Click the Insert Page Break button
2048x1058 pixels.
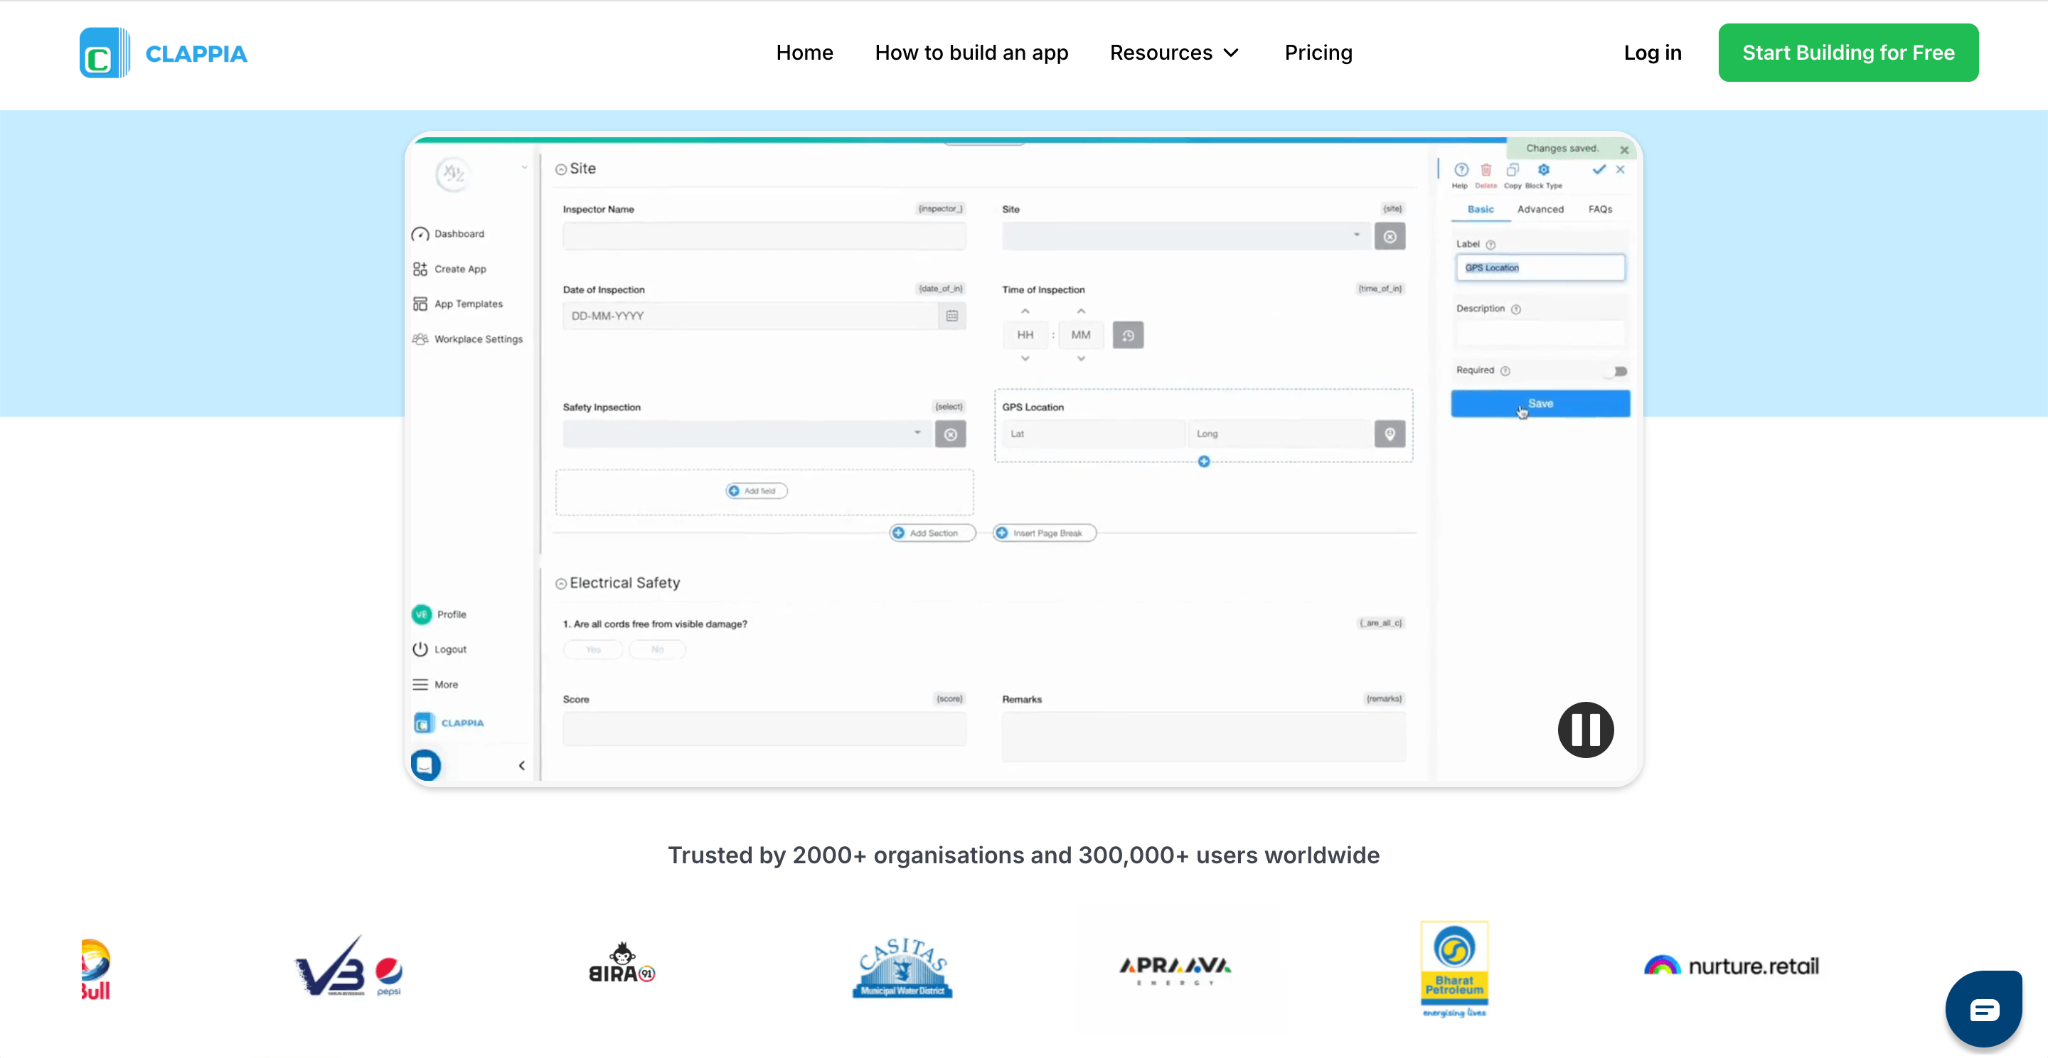[x=1045, y=533]
